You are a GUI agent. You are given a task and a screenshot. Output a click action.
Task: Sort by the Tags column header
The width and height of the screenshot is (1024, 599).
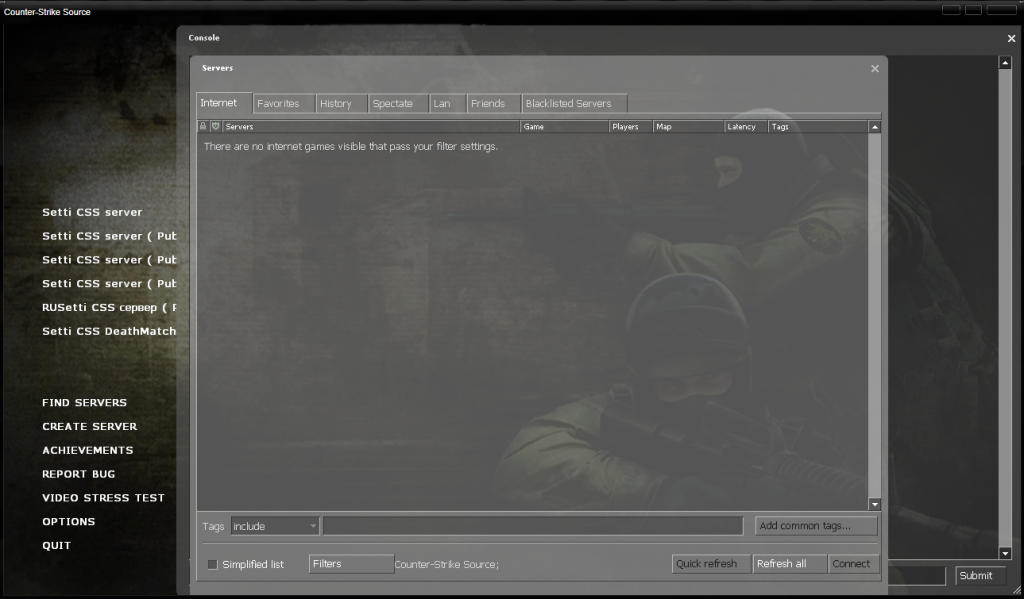(818, 127)
